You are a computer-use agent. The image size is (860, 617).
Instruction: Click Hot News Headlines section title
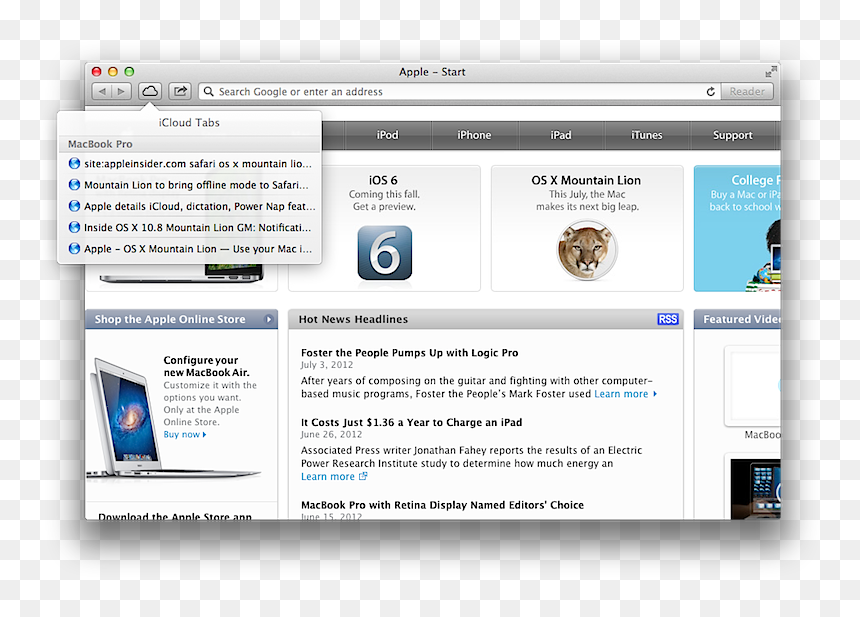pos(353,319)
